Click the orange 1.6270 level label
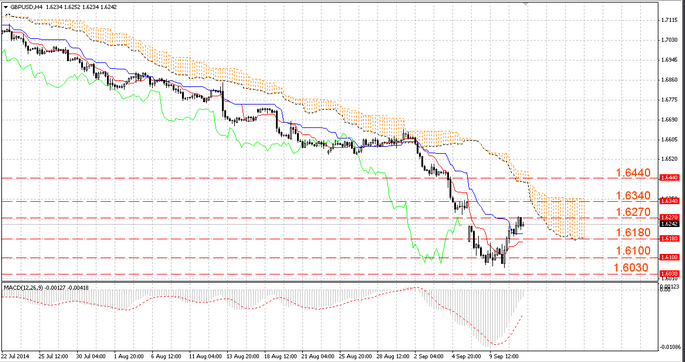The width and height of the screenshot is (685, 362). (633, 213)
